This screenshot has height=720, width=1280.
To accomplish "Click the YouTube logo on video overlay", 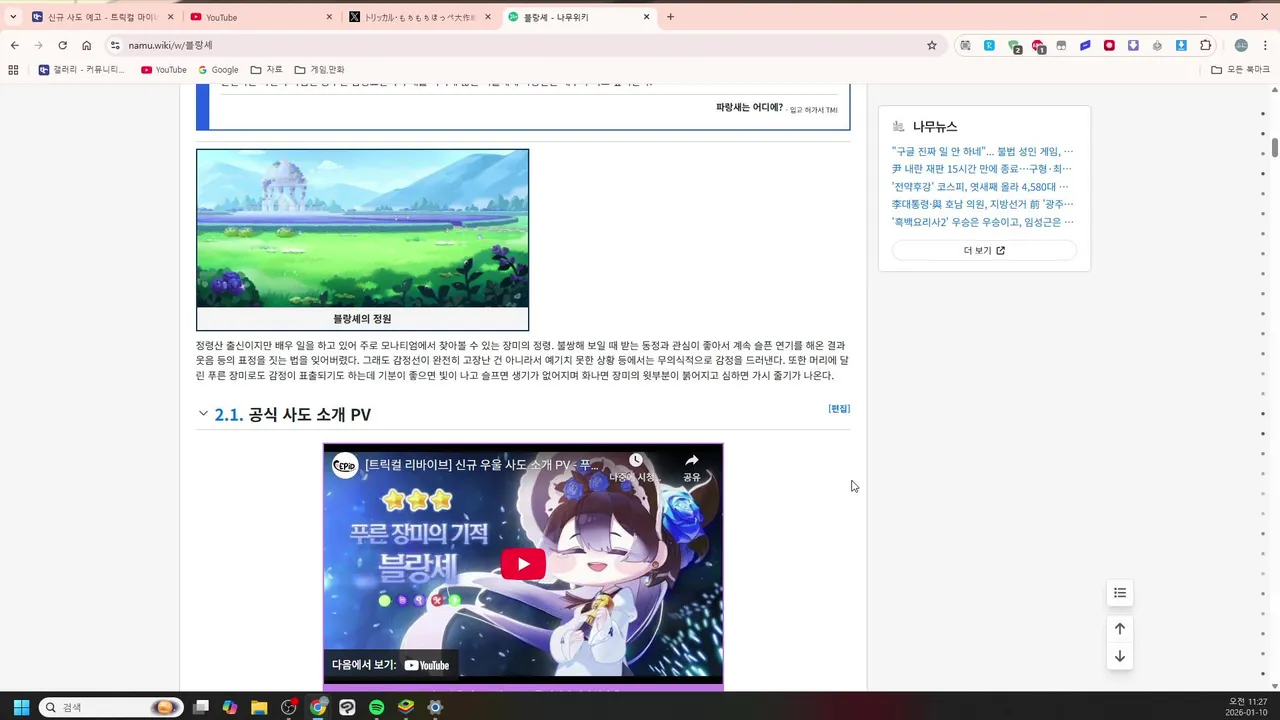I will (x=427, y=665).
